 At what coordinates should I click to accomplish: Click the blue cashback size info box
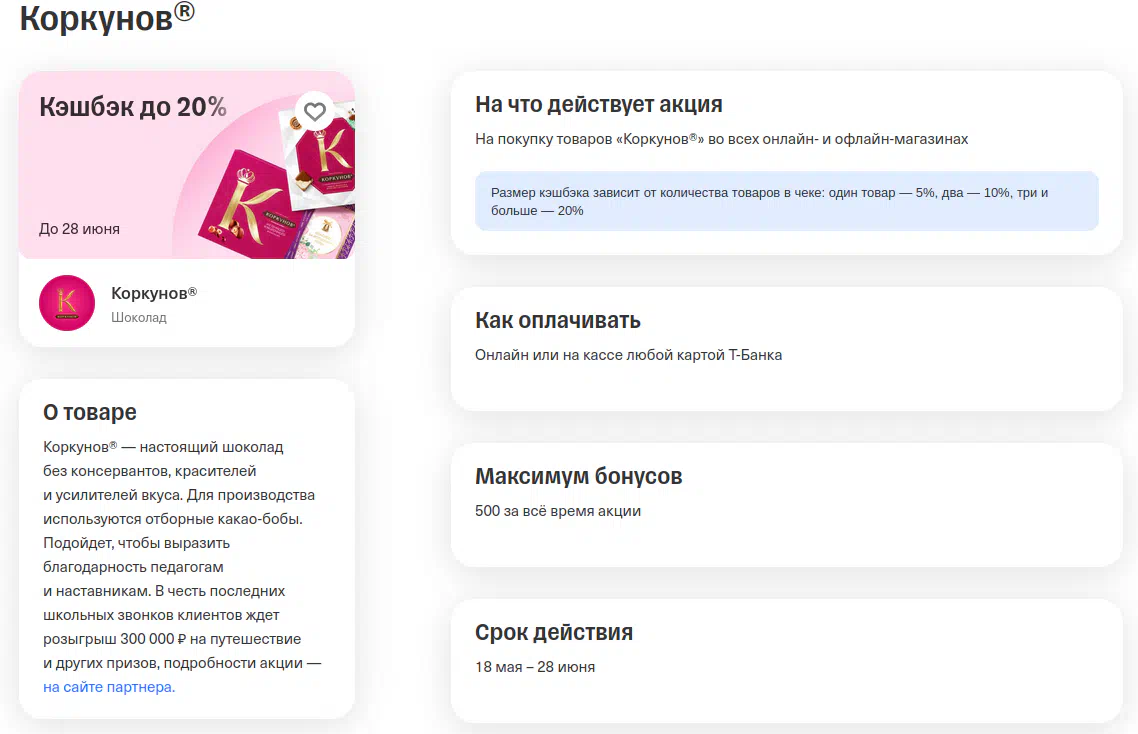pyautogui.click(x=786, y=201)
